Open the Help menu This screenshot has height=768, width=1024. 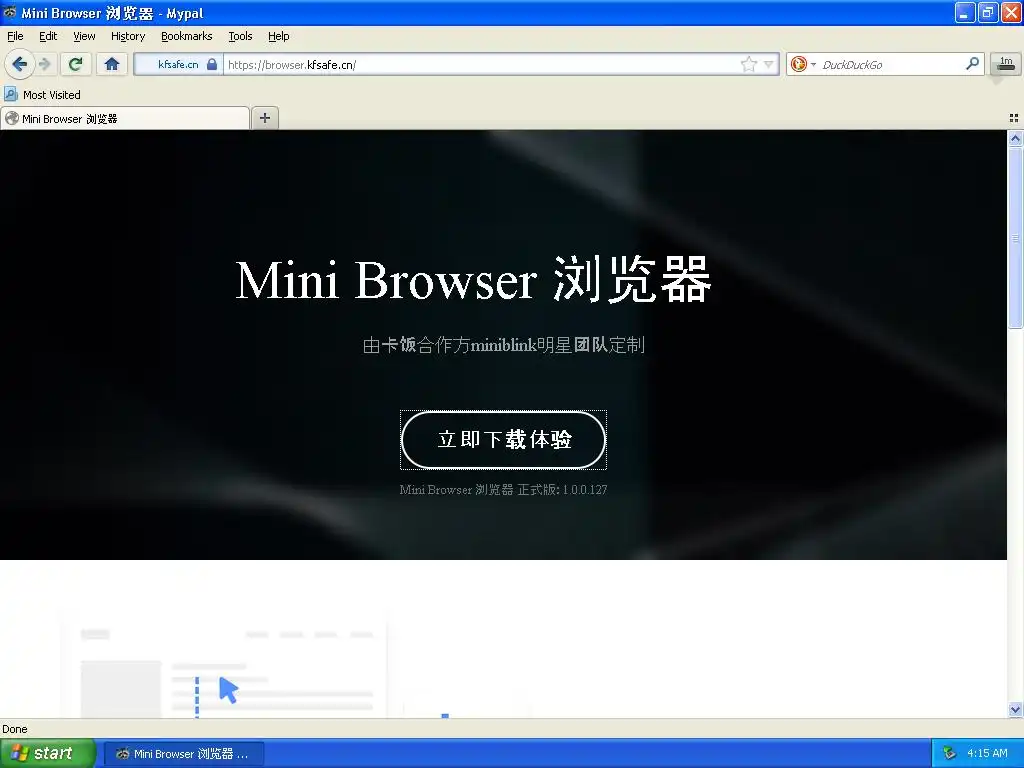pos(278,36)
